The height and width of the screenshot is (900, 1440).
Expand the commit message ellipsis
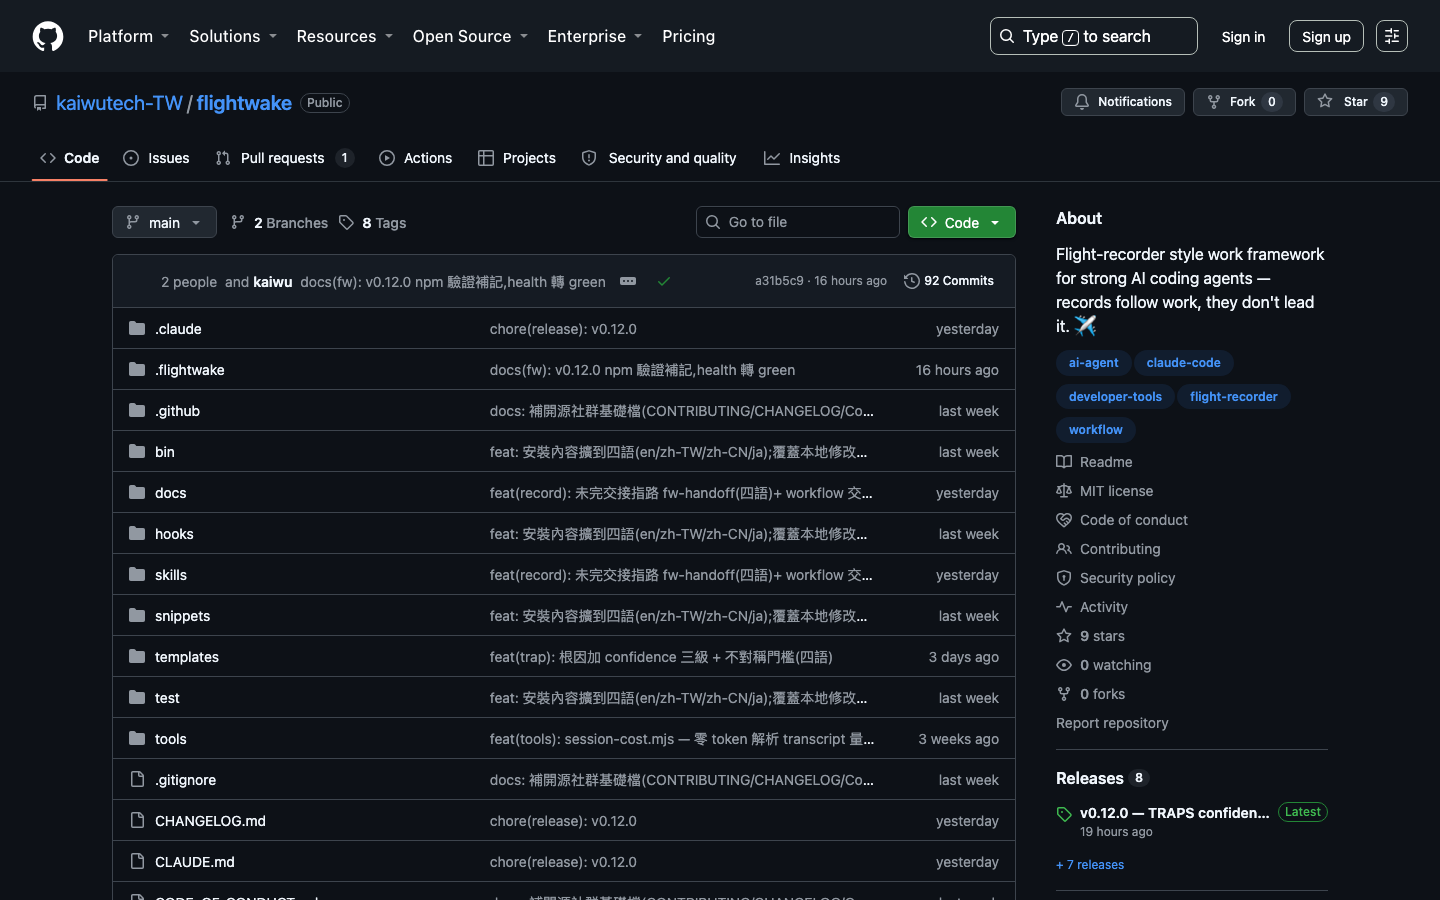point(628,281)
